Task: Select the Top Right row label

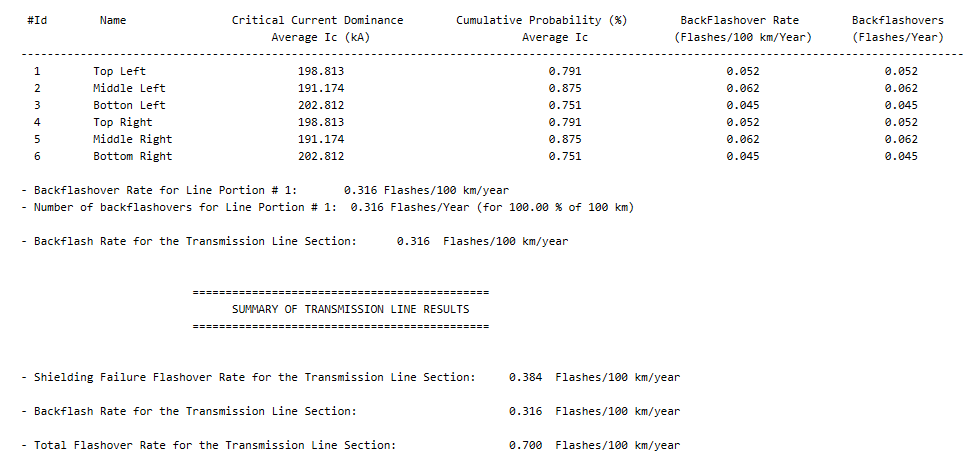Action: click(x=122, y=122)
